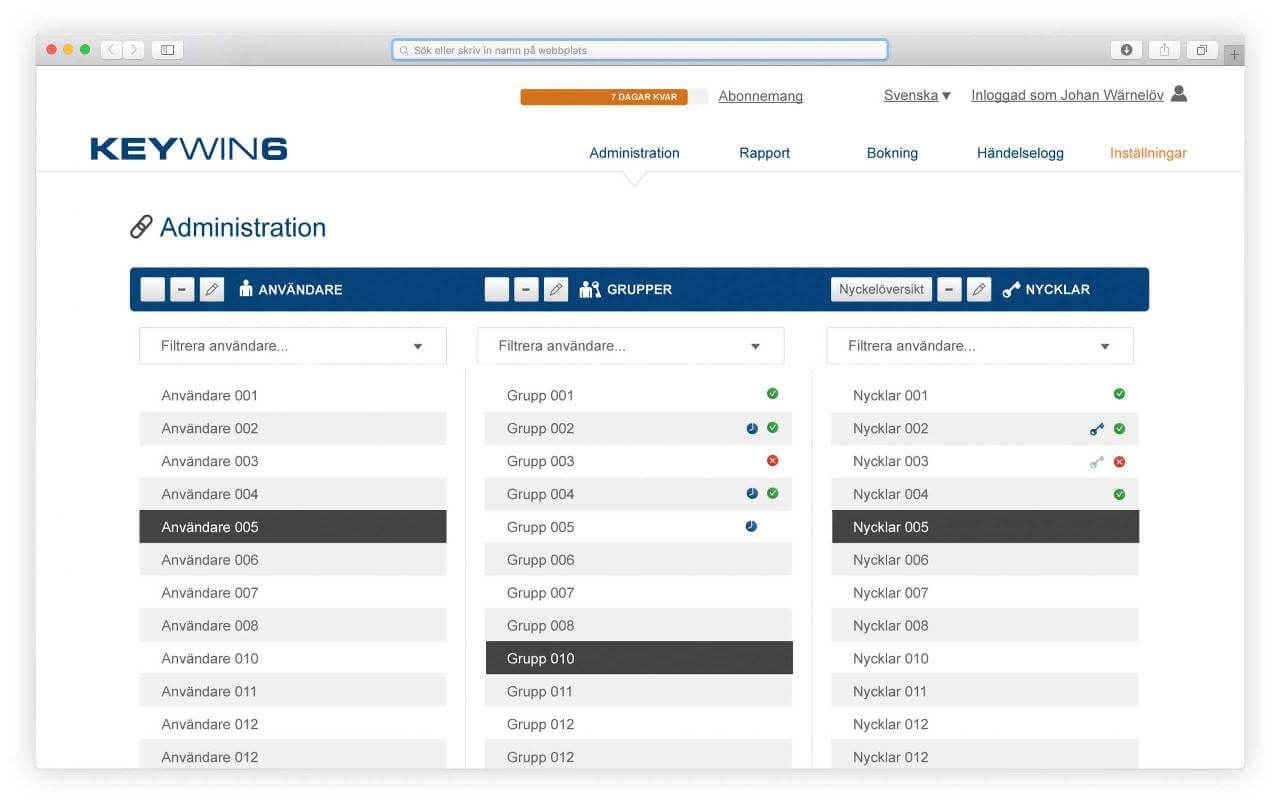Open the Abonnemang link
The height and width of the screenshot is (803, 1280).
(x=761, y=96)
